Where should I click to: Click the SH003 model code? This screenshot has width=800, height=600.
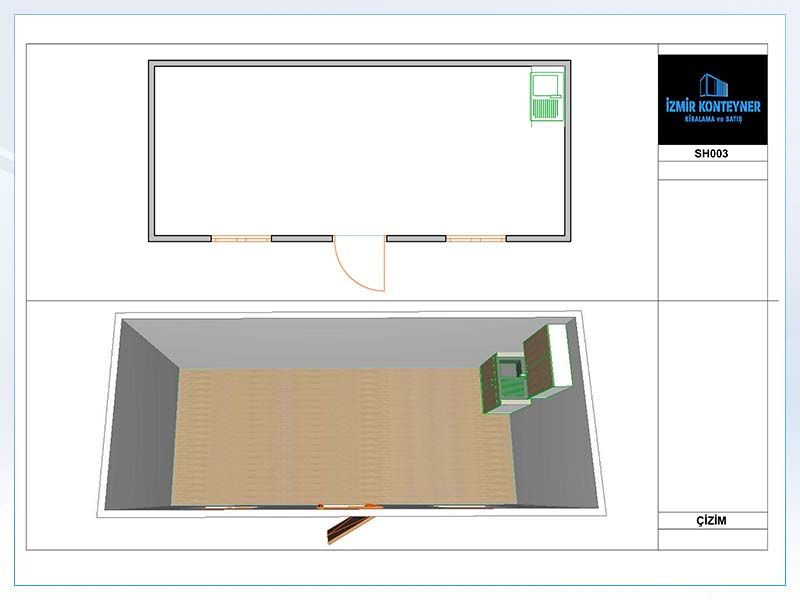point(711,154)
